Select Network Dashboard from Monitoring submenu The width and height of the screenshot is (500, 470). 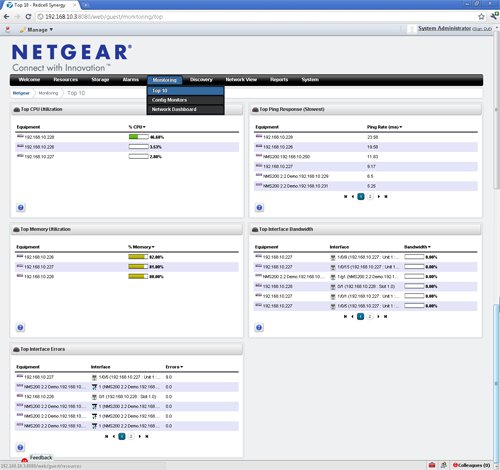pyautogui.click(x=185, y=109)
